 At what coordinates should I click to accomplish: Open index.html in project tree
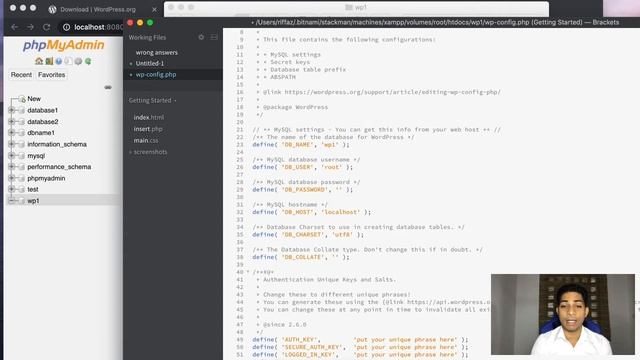(149, 117)
